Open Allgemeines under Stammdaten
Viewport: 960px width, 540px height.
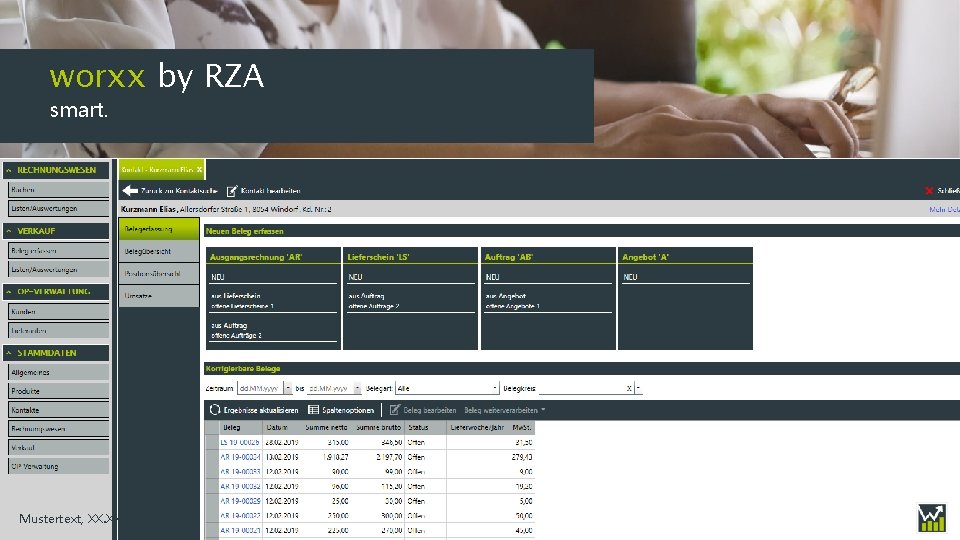point(58,372)
